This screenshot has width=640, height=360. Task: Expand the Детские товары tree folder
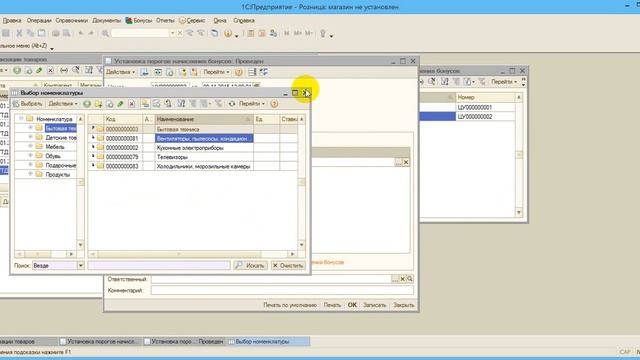pos(30,137)
